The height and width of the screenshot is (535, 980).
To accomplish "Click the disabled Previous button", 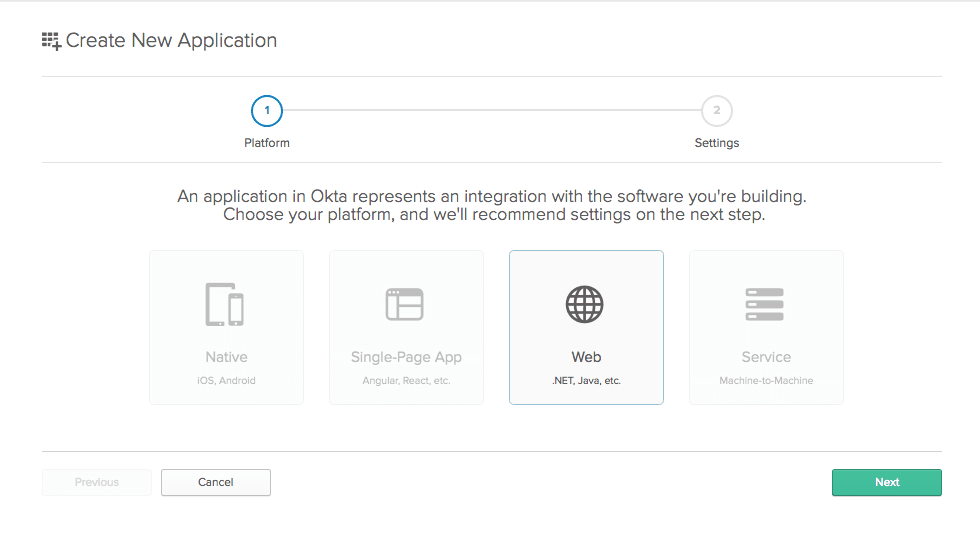I will click(97, 482).
